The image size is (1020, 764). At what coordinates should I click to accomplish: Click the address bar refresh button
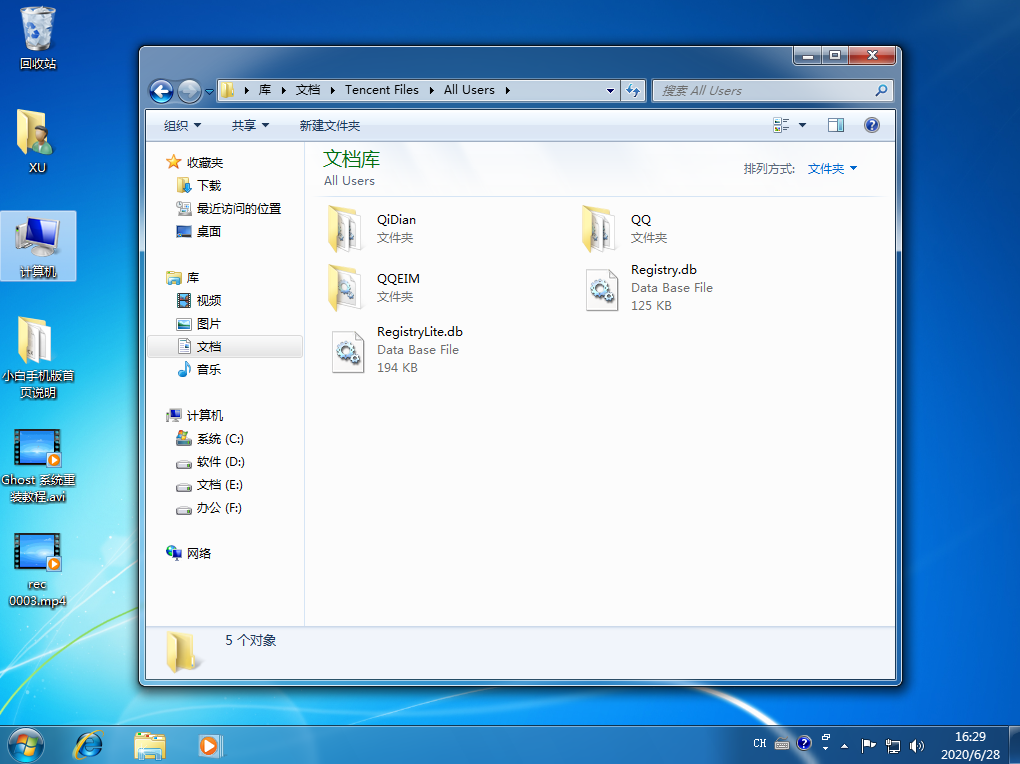pyautogui.click(x=632, y=90)
